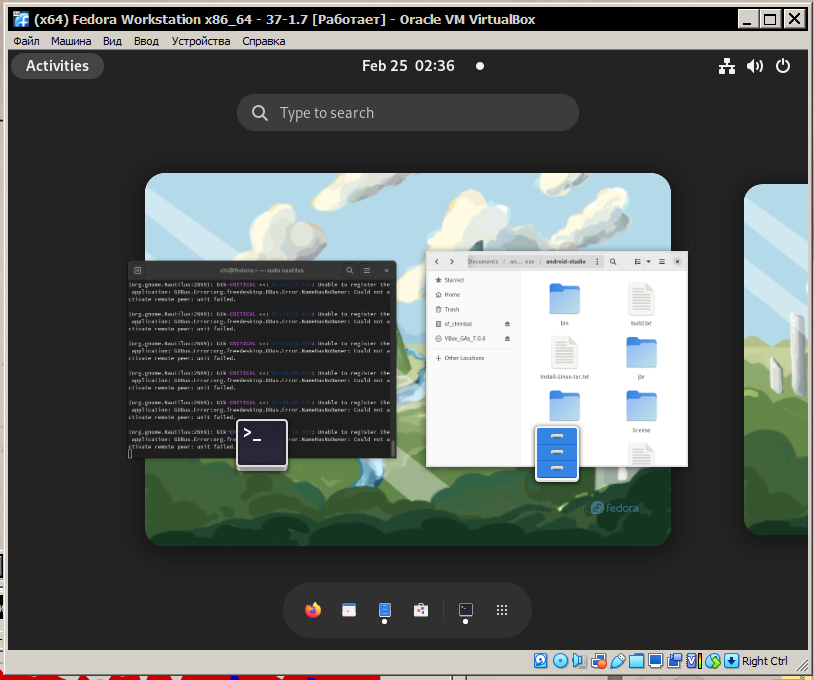Select Install-Linux-tar.txt file
The height and width of the screenshot is (680, 814).
coord(564,358)
